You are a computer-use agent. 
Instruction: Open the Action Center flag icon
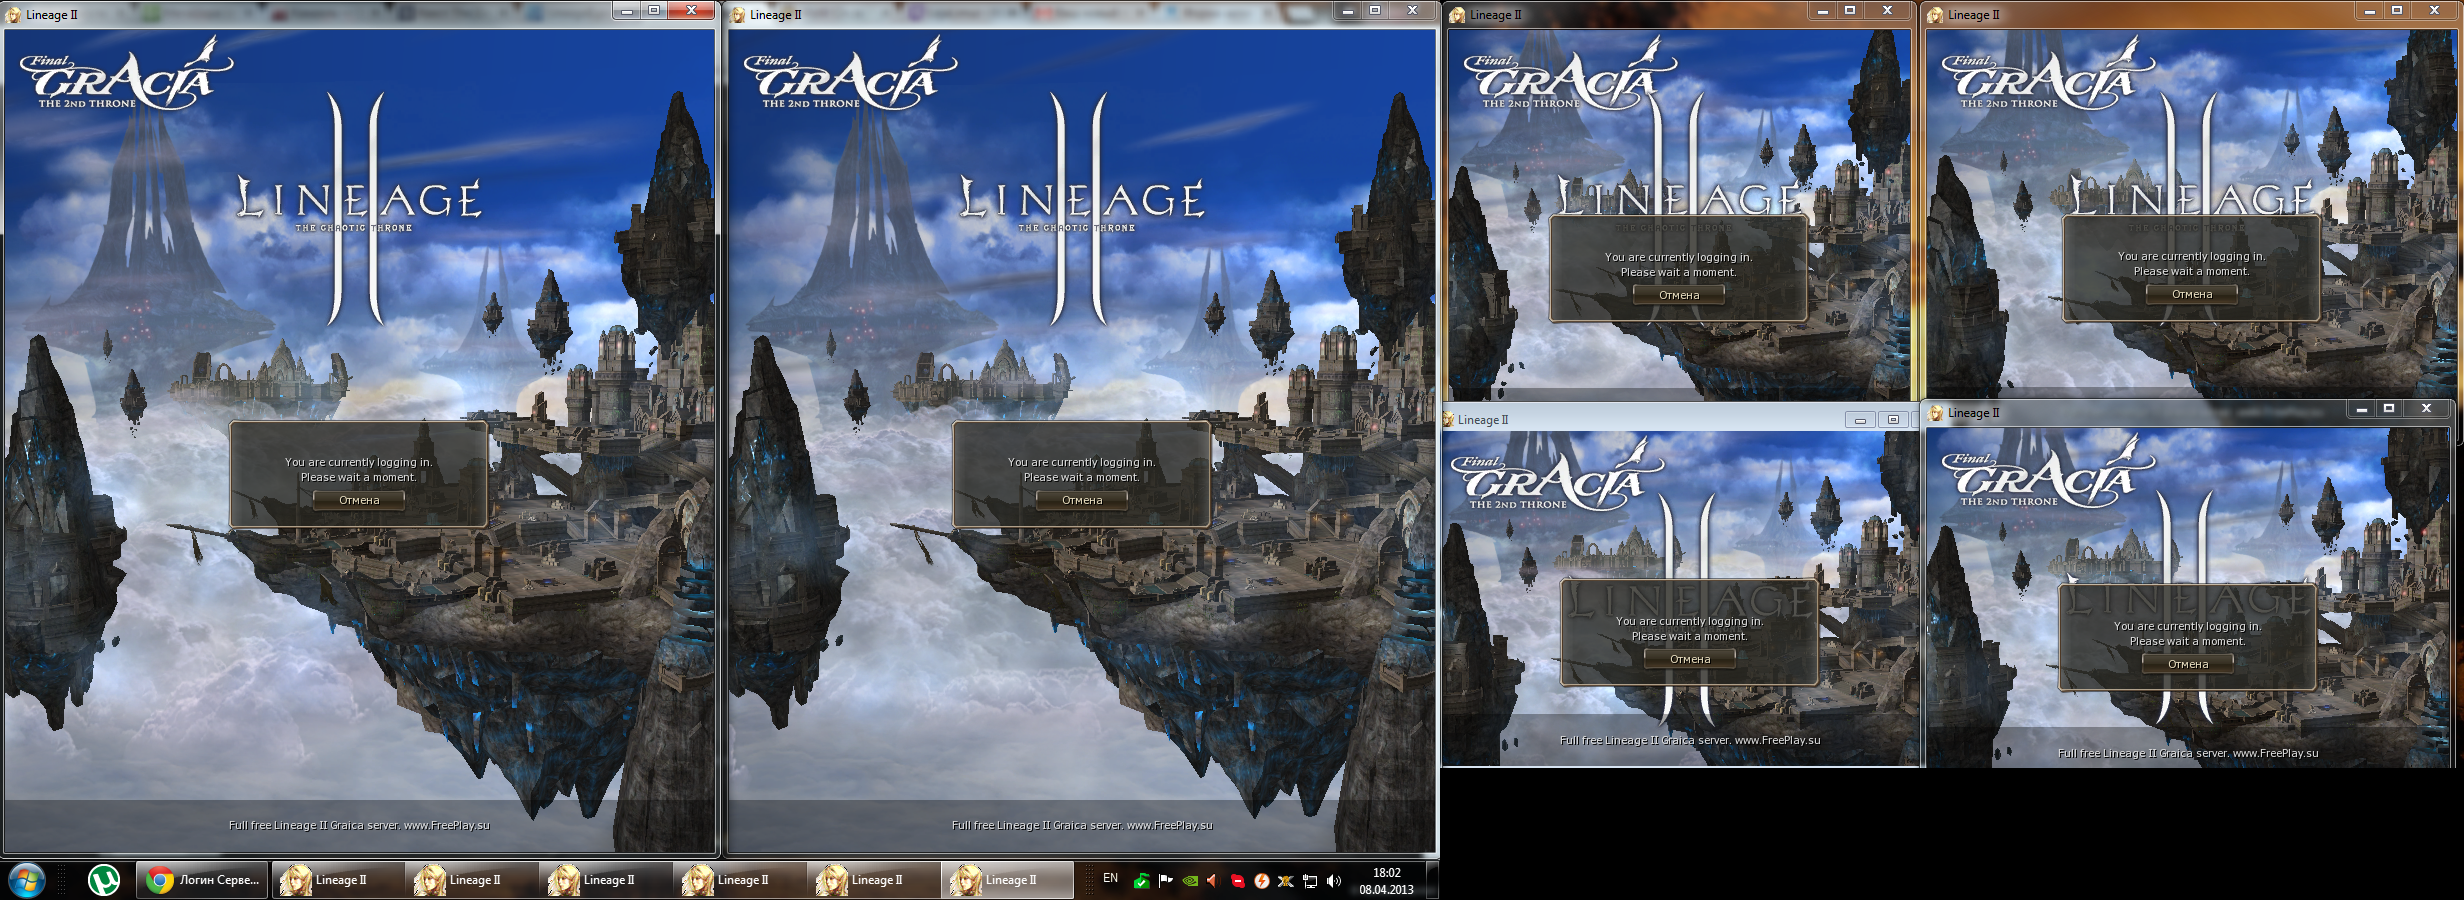pyautogui.click(x=1165, y=881)
